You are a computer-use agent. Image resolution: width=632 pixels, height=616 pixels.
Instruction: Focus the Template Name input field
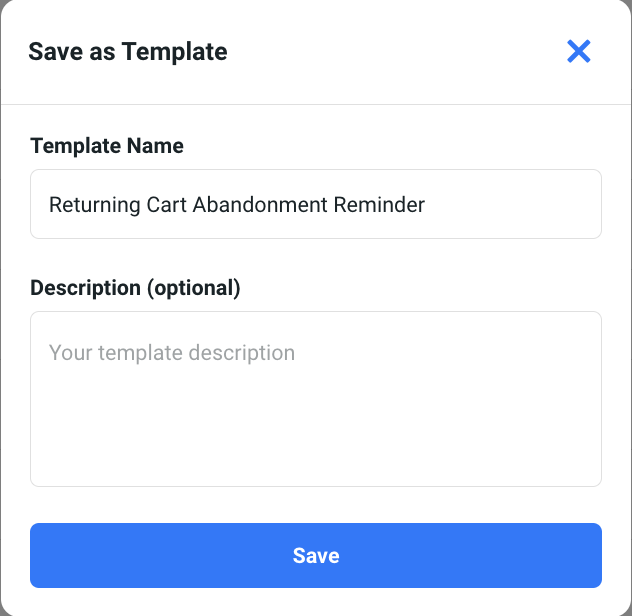click(x=316, y=204)
